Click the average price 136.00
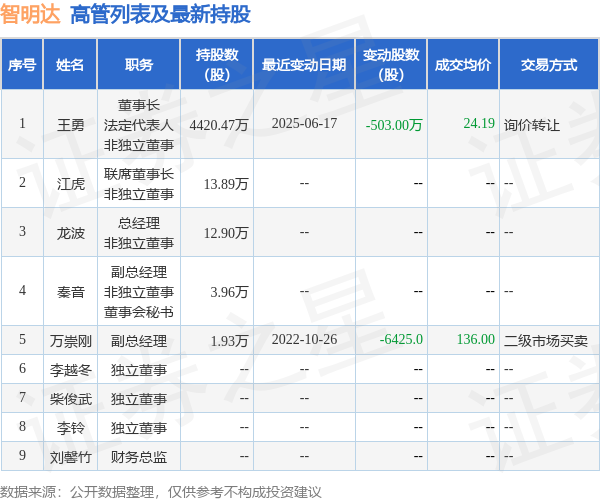Viewport: 600px width, 501px height. (476, 339)
